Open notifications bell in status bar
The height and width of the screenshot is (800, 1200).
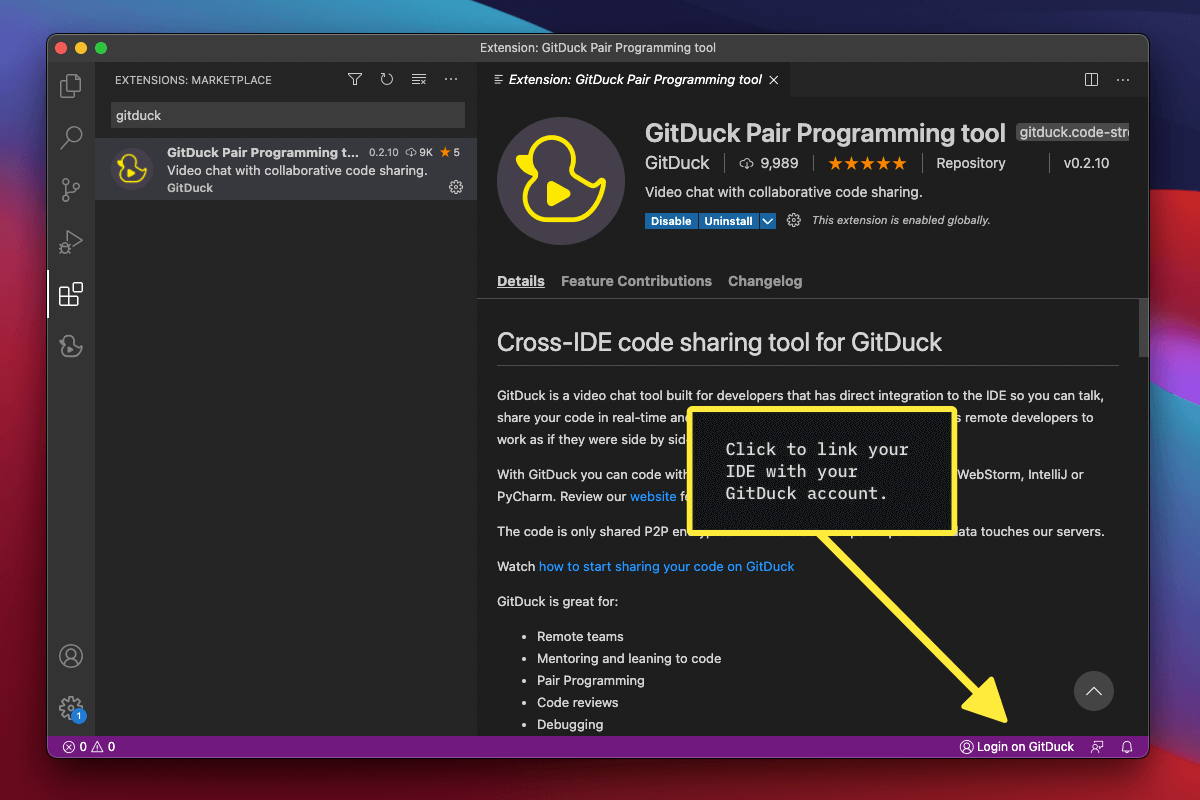[x=1127, y=747]
